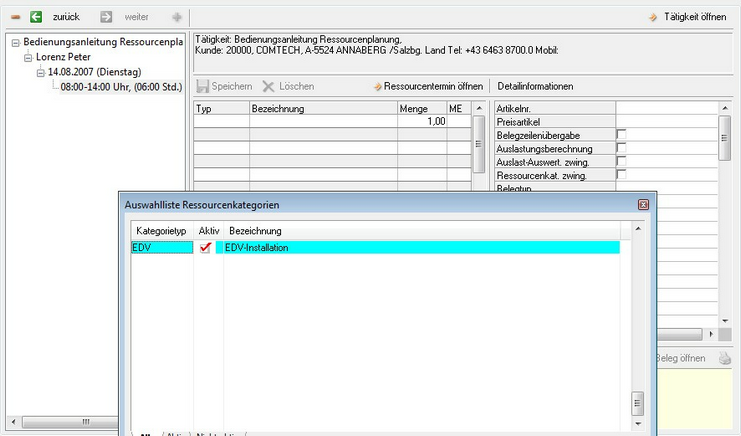
Task: Click the Speichern disk icon
Action: click(x=203, y=87)
